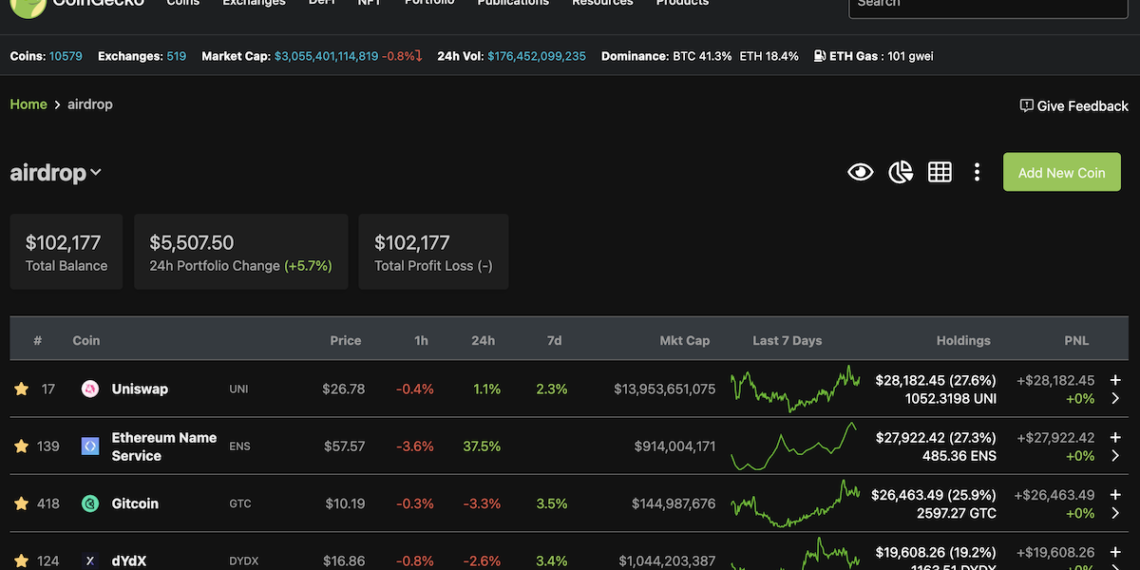Switch to the grid table view icon
1140x570 pixels.
pyautogui.click(x=939, y=172)
